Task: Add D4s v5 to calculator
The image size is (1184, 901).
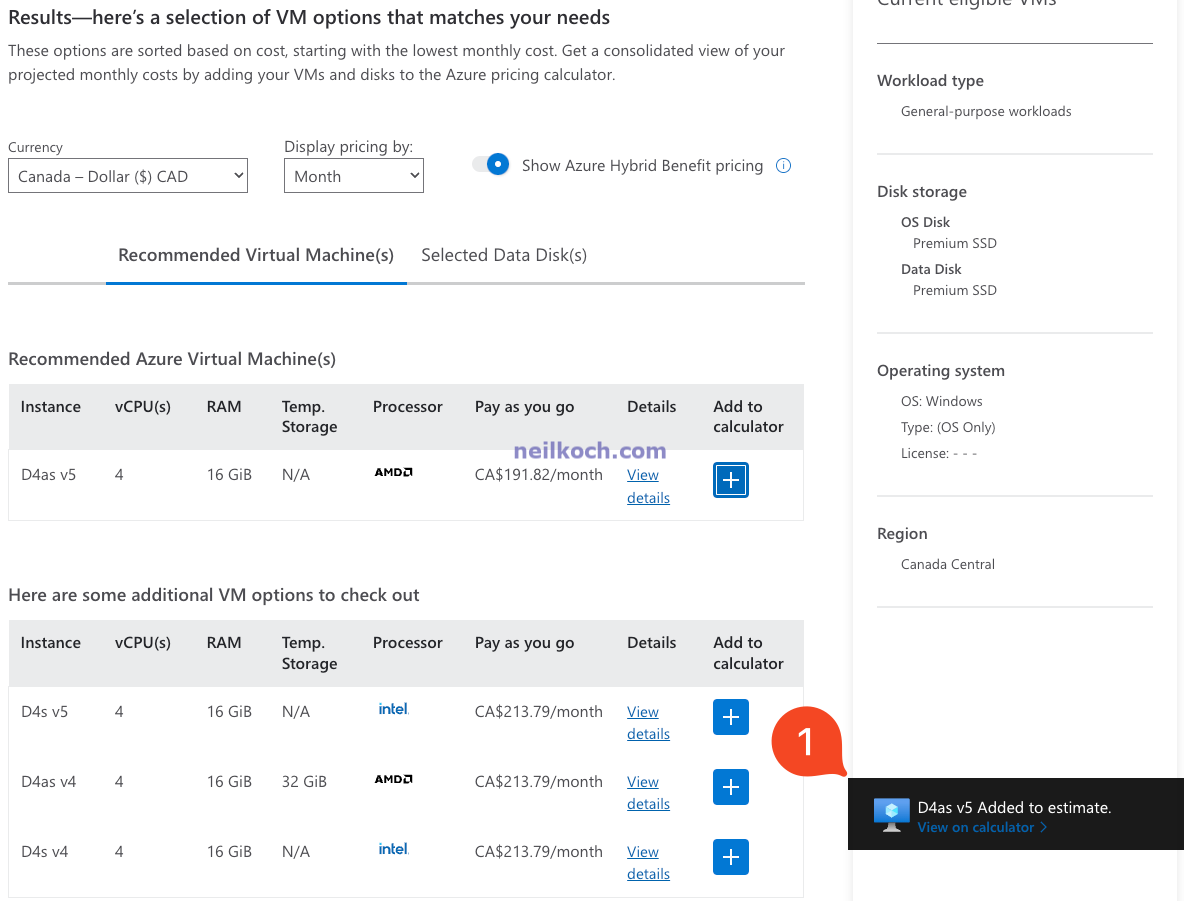Action: click(730, 717)
